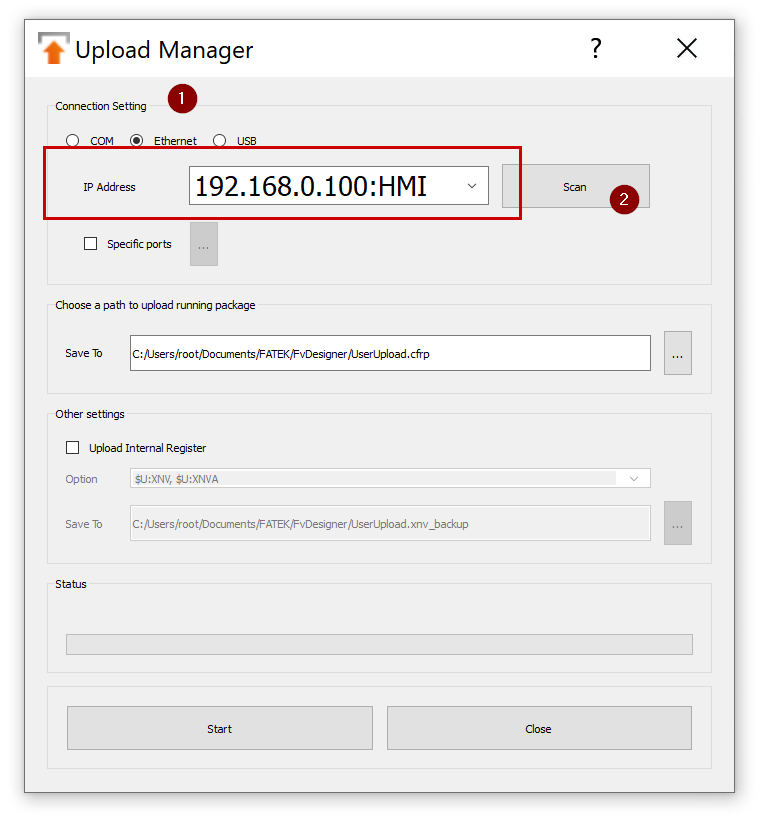Choose the Ethernet connection option
The height and width of the screenshot is (833, 764).
(137, 141)
